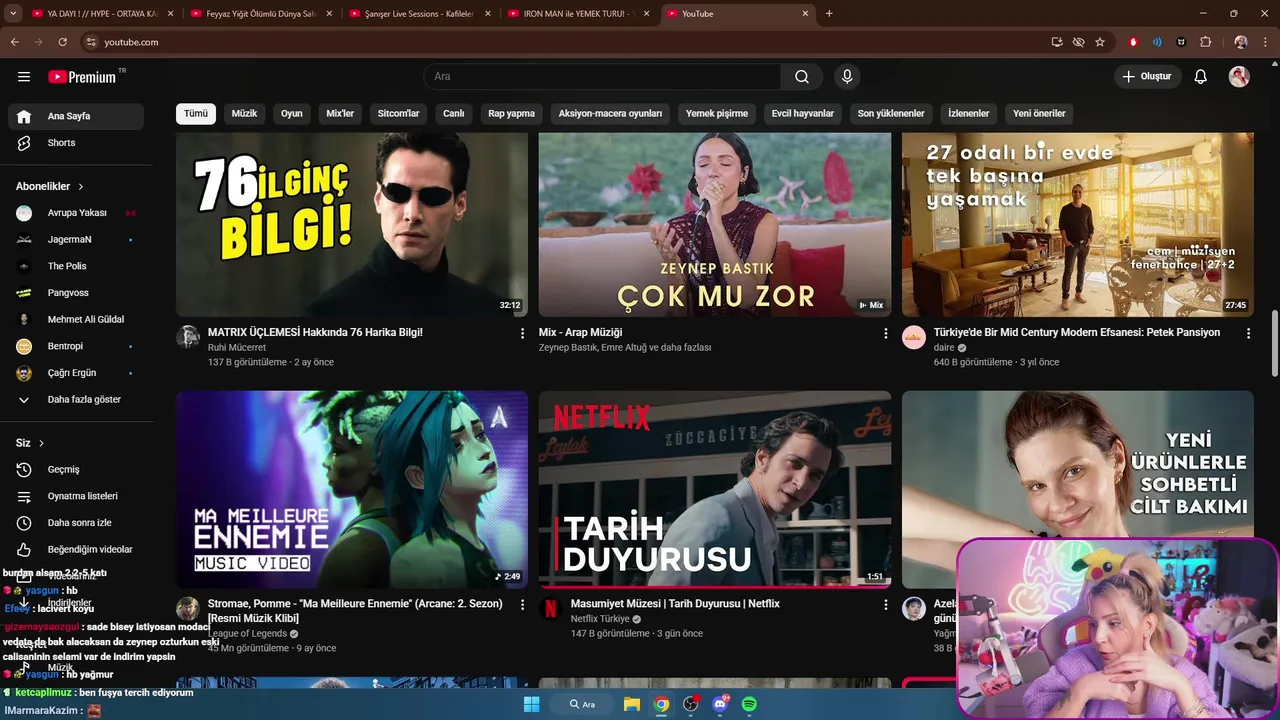Viewport: 1280px width, 720px height.
Task: Open Netflix Türkiye channel link
Action: point(600,619)
